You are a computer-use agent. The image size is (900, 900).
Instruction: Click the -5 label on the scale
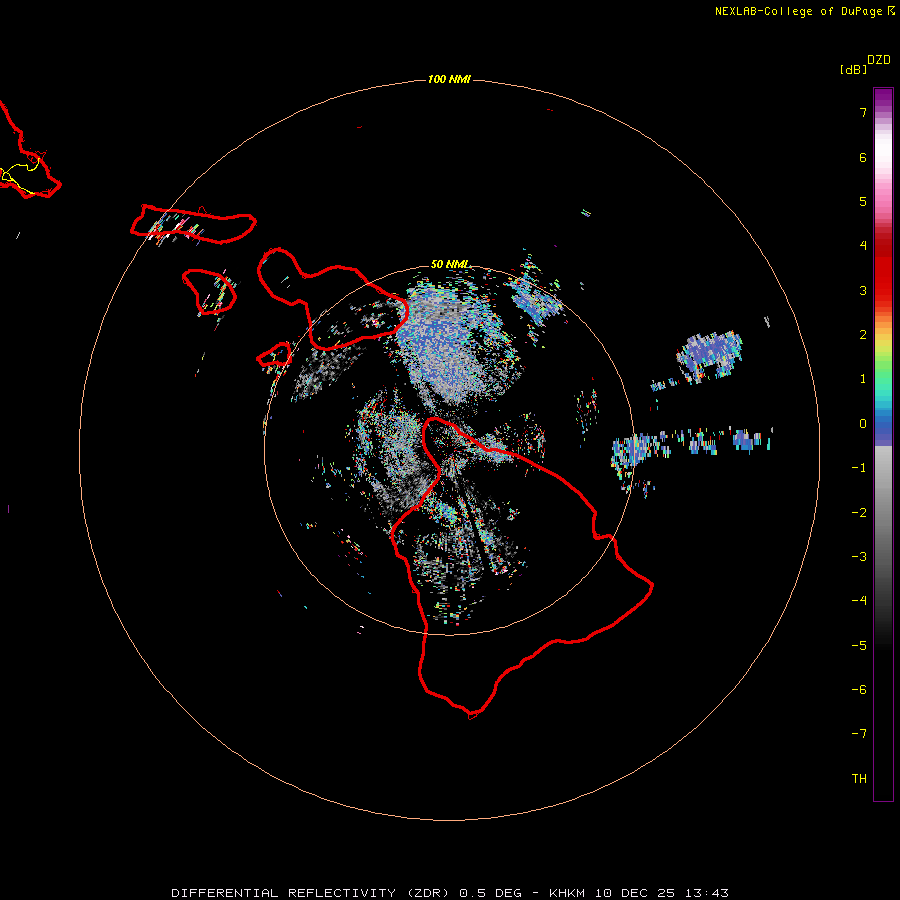coord(859,646)
